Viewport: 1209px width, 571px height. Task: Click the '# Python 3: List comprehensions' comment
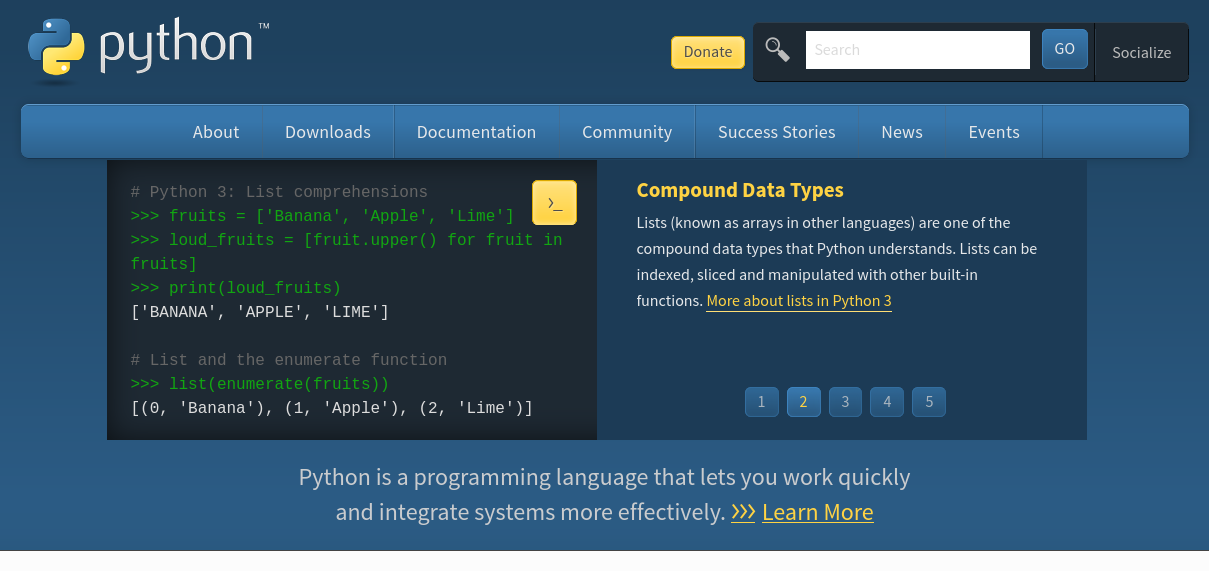[279, 192]
